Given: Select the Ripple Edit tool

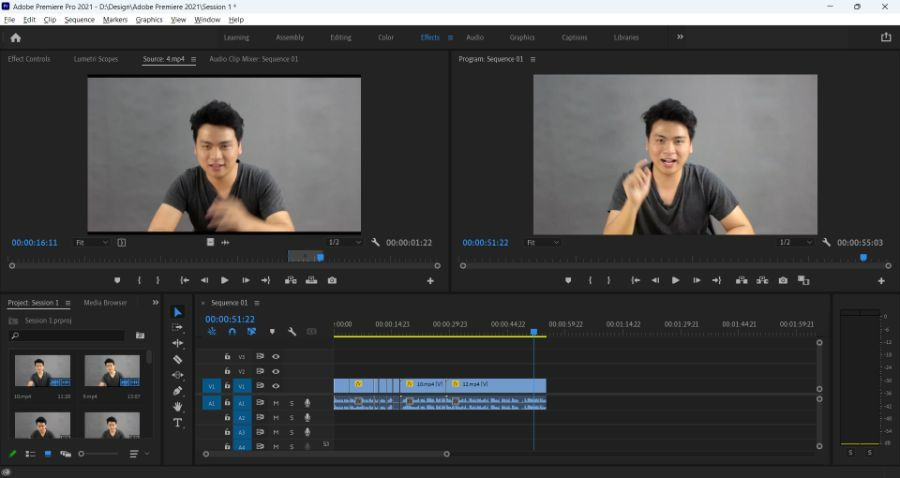Looking at the screenshot, I should 178,343.
